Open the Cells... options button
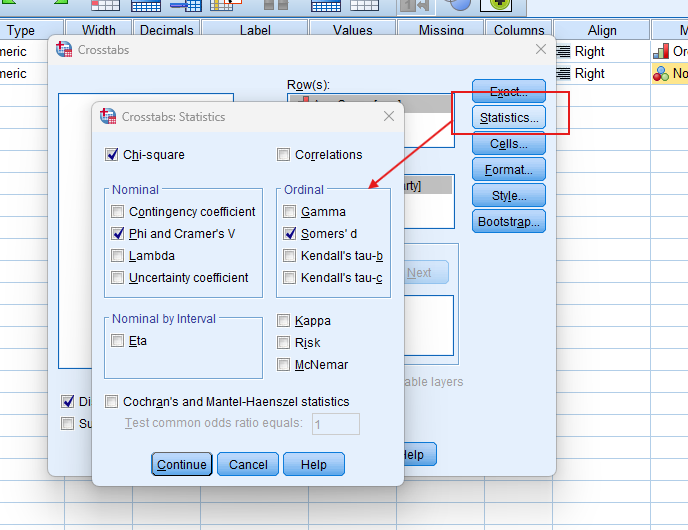 (x=509, y=144)
